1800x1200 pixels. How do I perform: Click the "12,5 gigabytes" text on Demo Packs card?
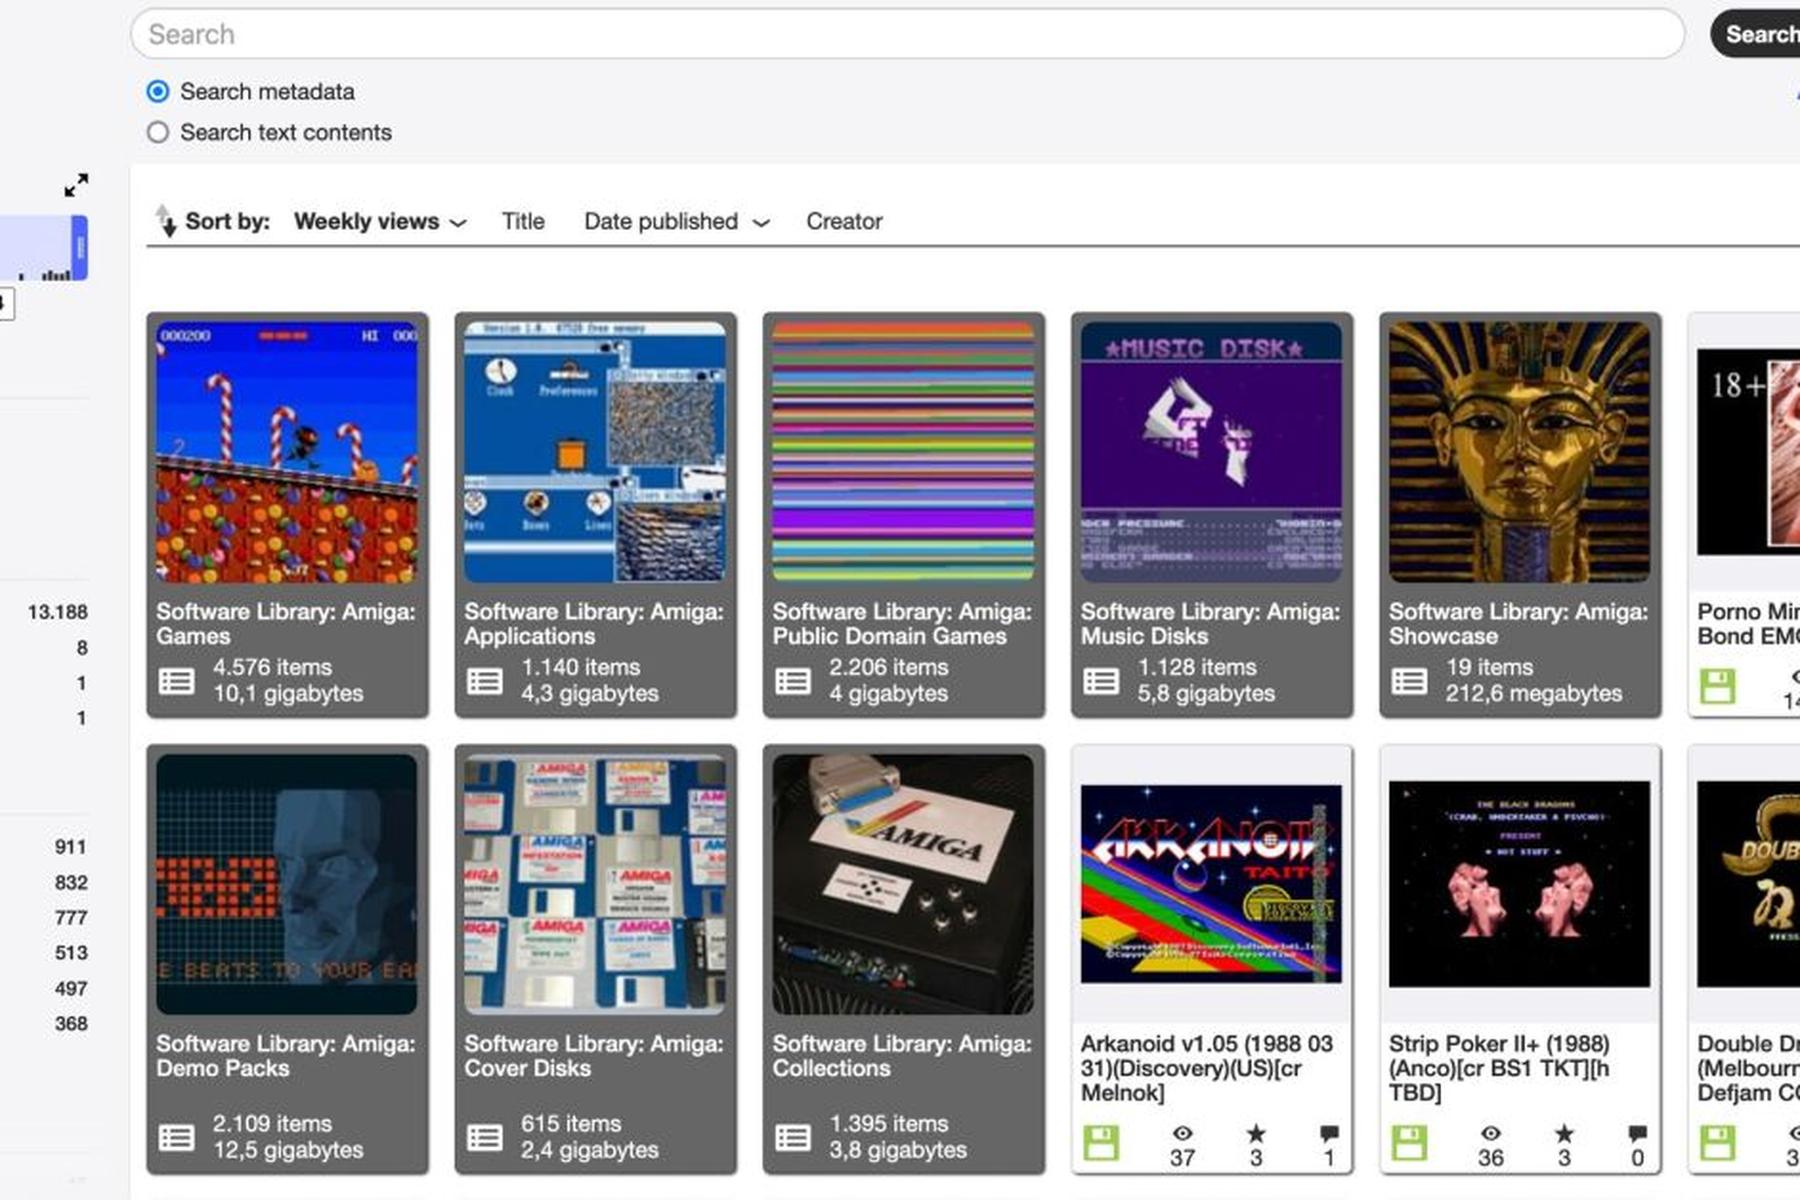[288, 1150]
